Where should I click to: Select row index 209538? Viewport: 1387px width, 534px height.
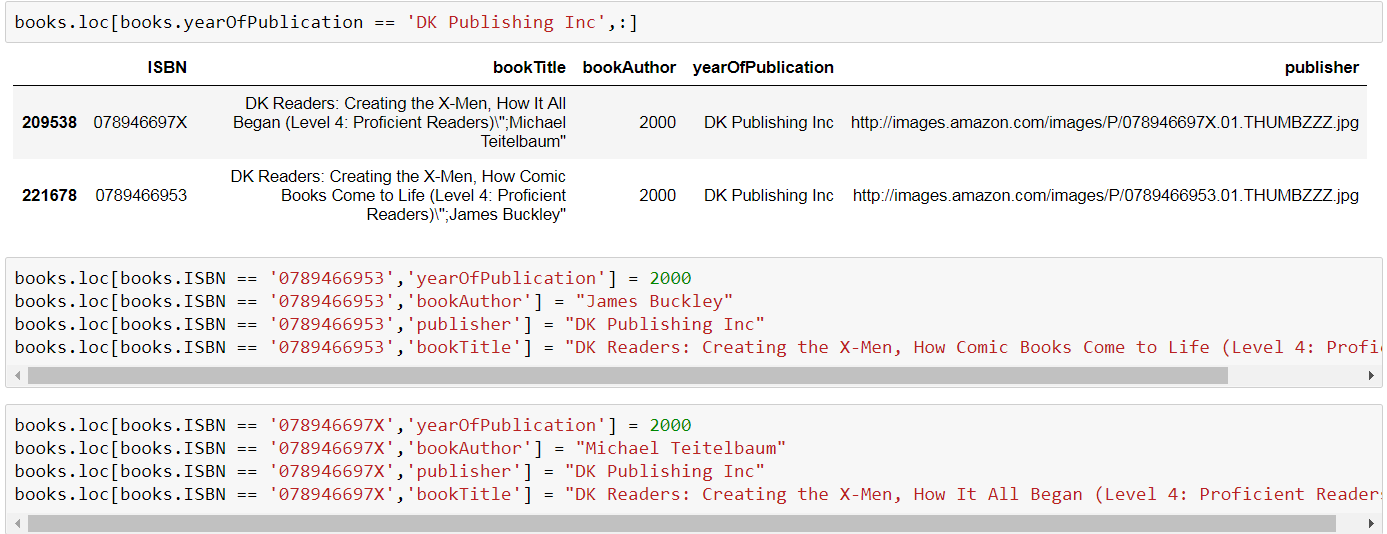[x=49, y=122]
